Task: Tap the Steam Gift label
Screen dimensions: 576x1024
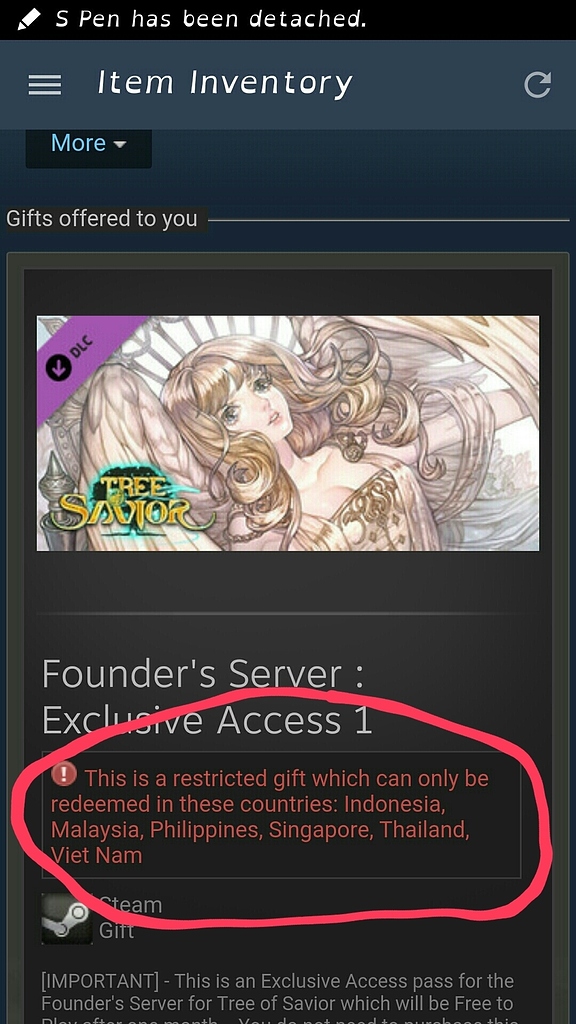Action: (x=130, y=918)
